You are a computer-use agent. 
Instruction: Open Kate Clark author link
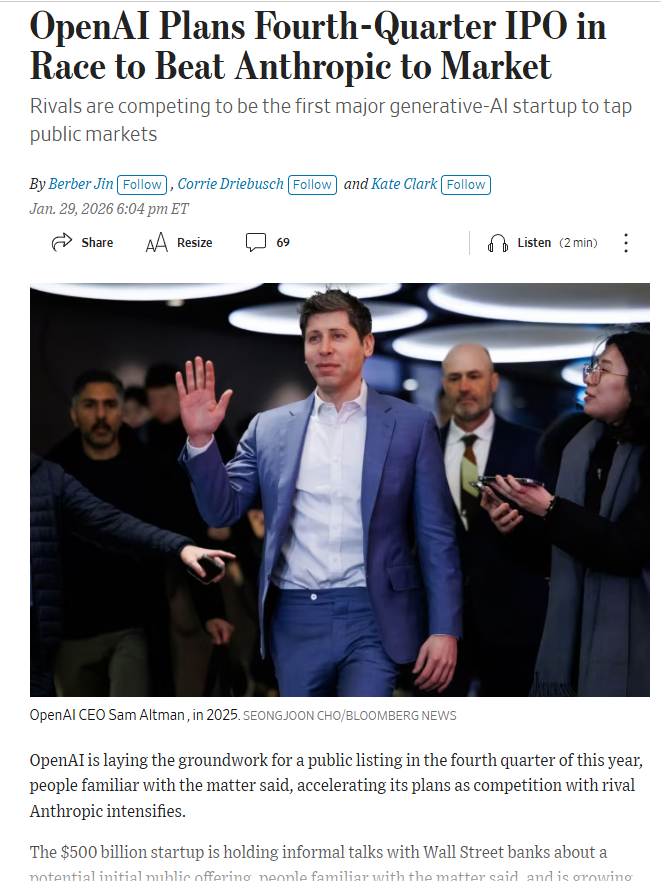click(404, 184)
